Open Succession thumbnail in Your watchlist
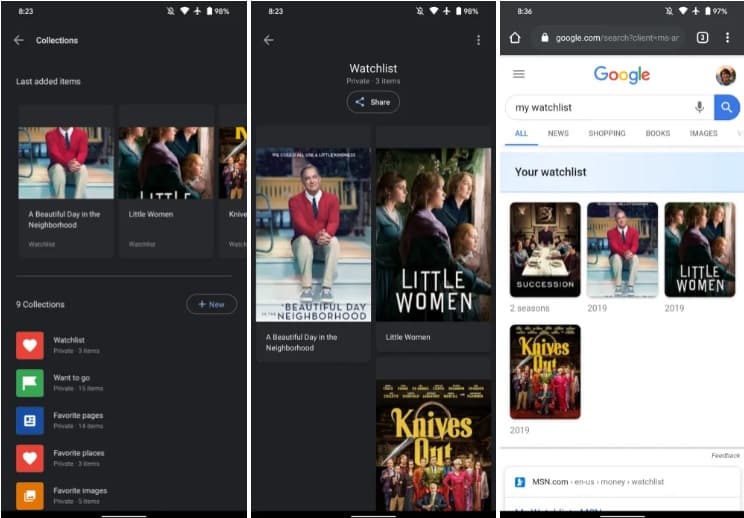 [545, 250]
